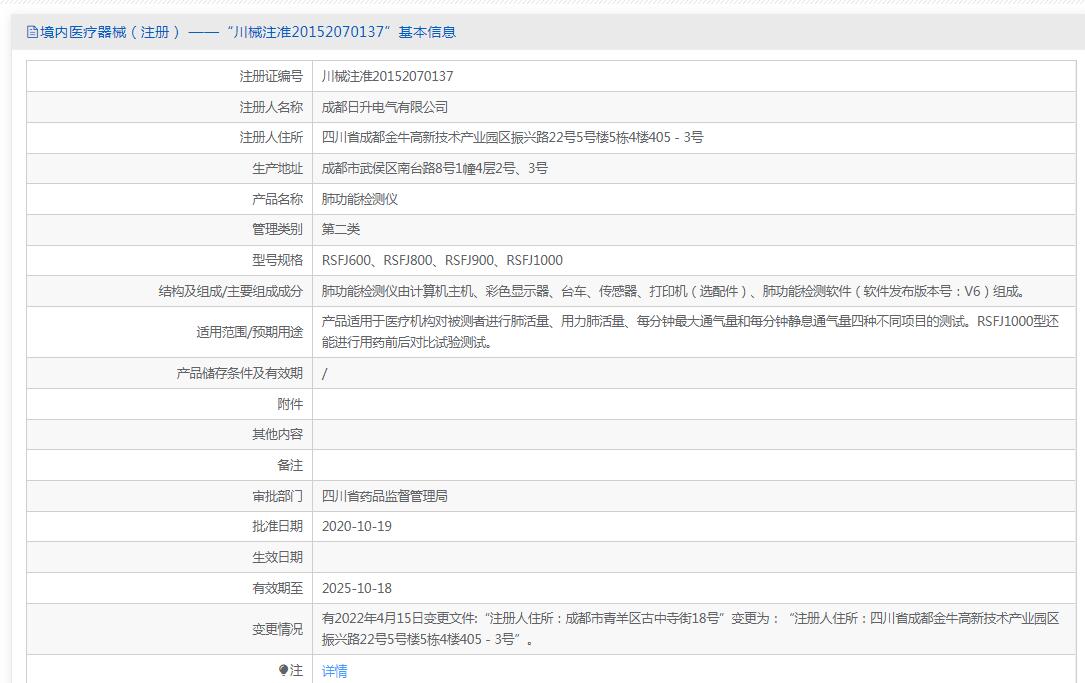This screenshot has height=683, width=1085.
Task: Click the registrant address starting with 四川省成都金牛
Action: 512,137
